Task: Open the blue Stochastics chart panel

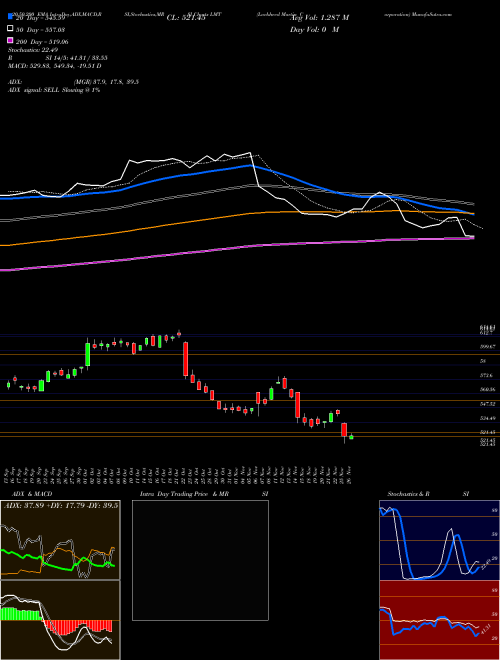Action: [x=439, y=540]
